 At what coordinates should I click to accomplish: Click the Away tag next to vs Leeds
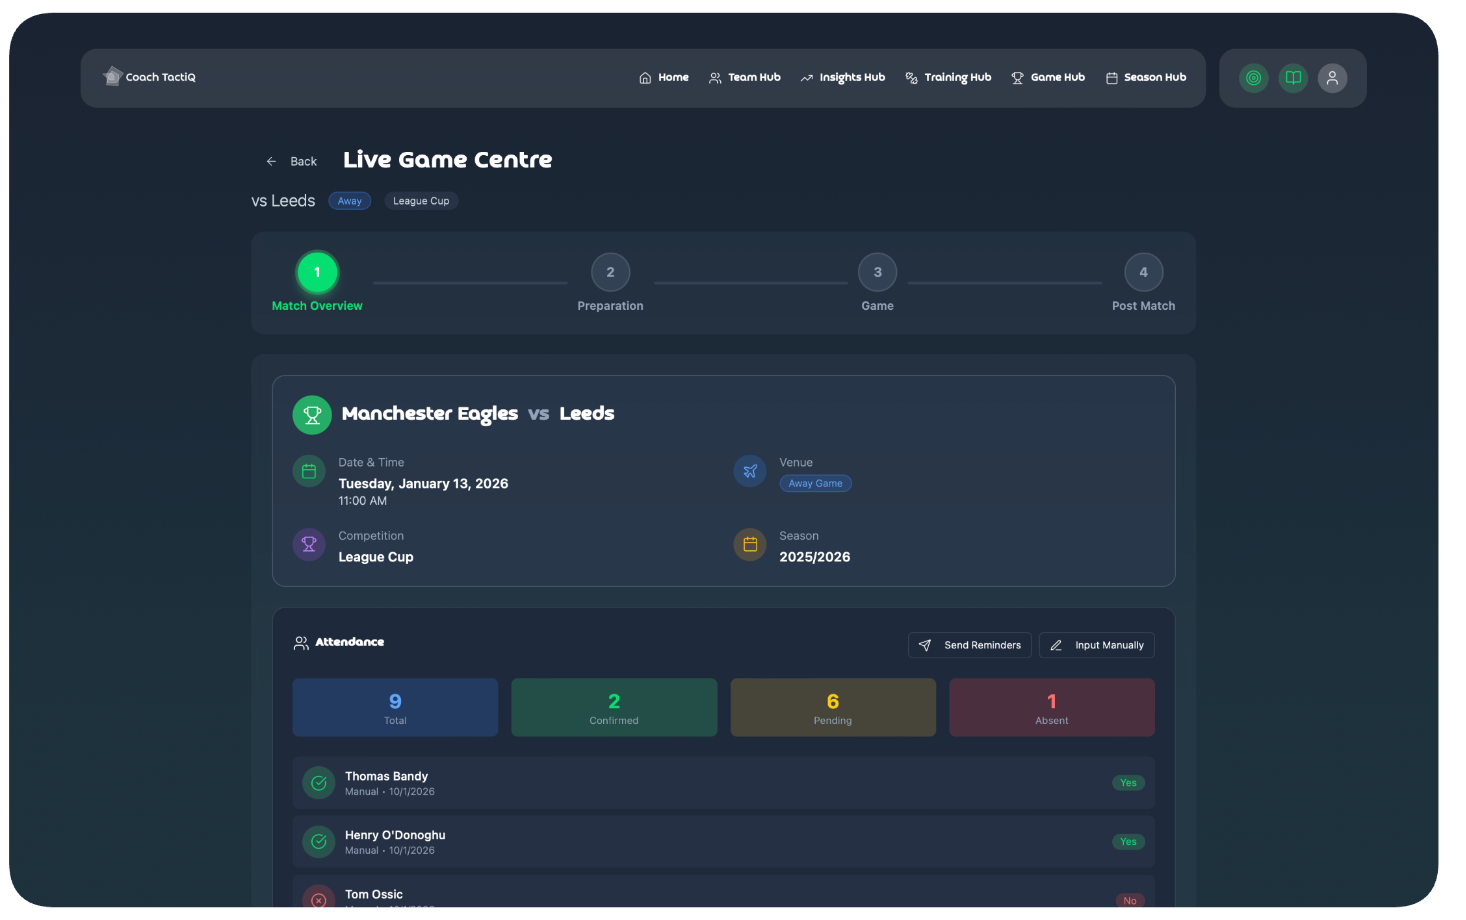[350, 201]
